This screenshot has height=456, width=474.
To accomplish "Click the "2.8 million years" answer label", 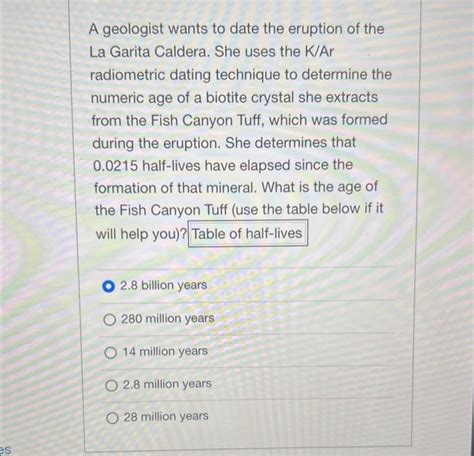I will tap(167, 384).
